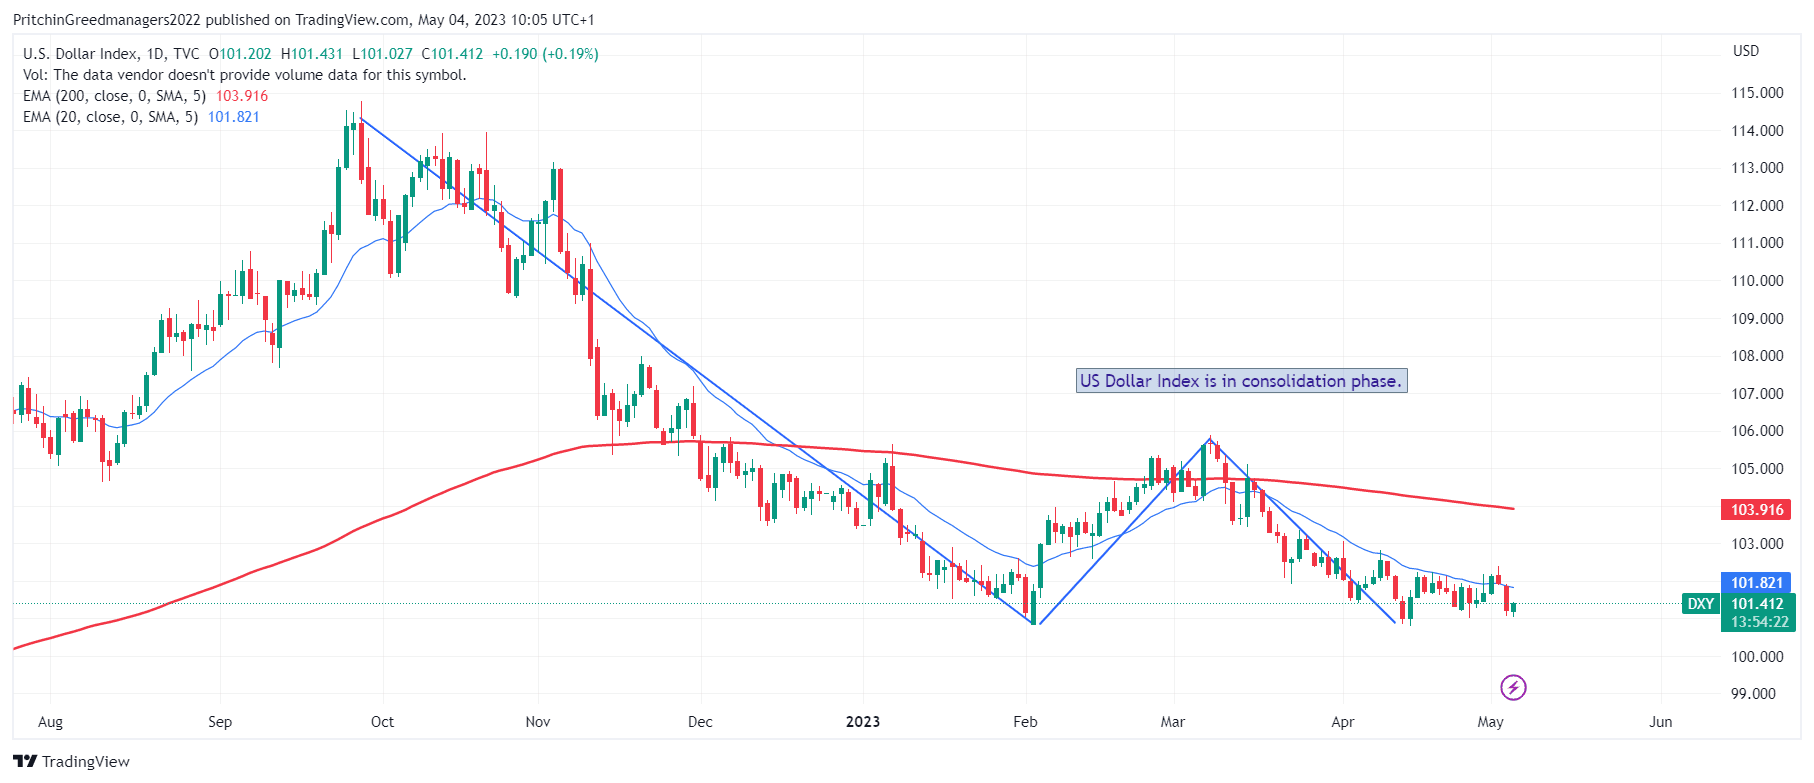Select the EMA (20, close, 0, SMA, 5) legend
The image size is (1814, 783).
[110, 117]
